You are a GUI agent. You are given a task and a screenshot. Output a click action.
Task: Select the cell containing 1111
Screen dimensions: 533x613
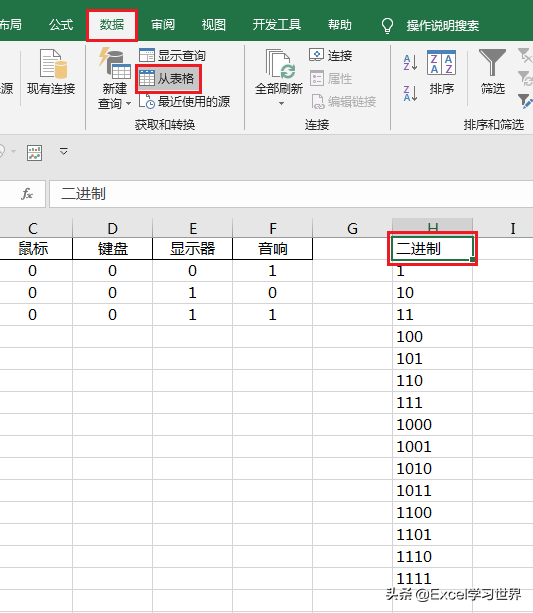433,579
